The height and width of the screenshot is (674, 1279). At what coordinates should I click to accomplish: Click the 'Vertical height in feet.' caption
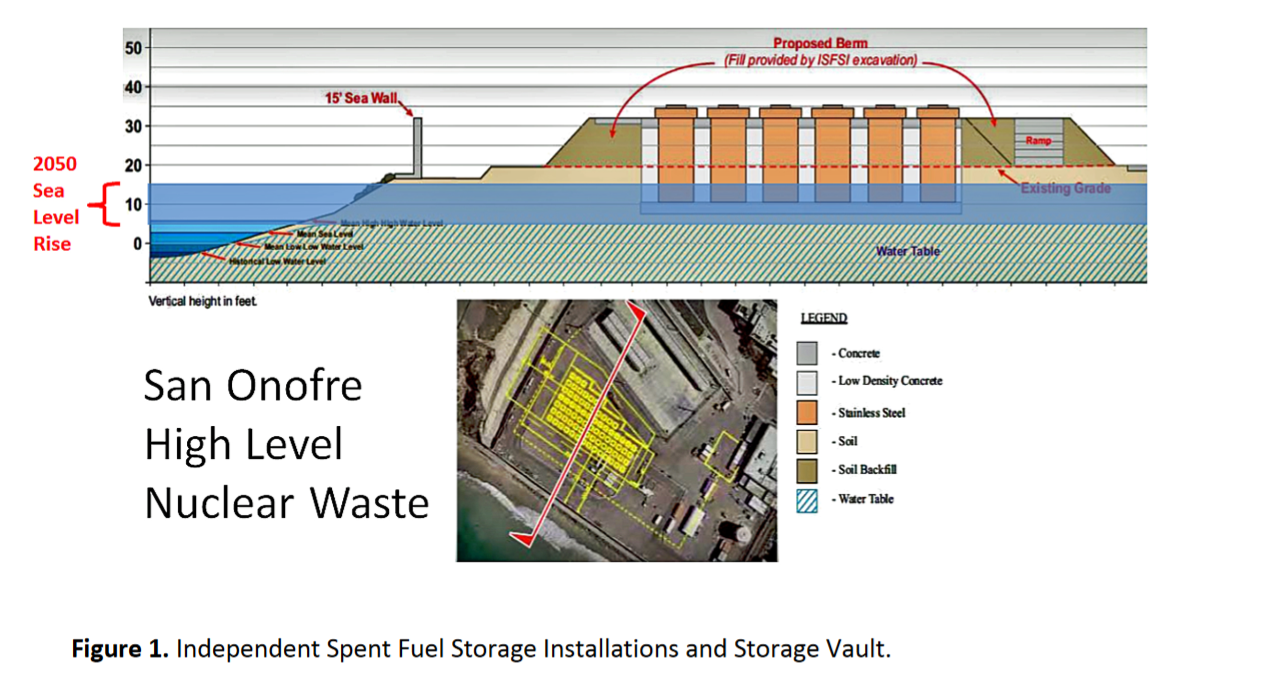[203, 301]
